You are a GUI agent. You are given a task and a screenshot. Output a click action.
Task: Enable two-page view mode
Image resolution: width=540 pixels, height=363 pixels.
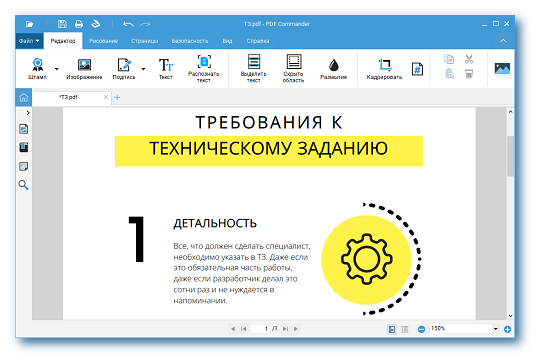click(x=405, y=329)
